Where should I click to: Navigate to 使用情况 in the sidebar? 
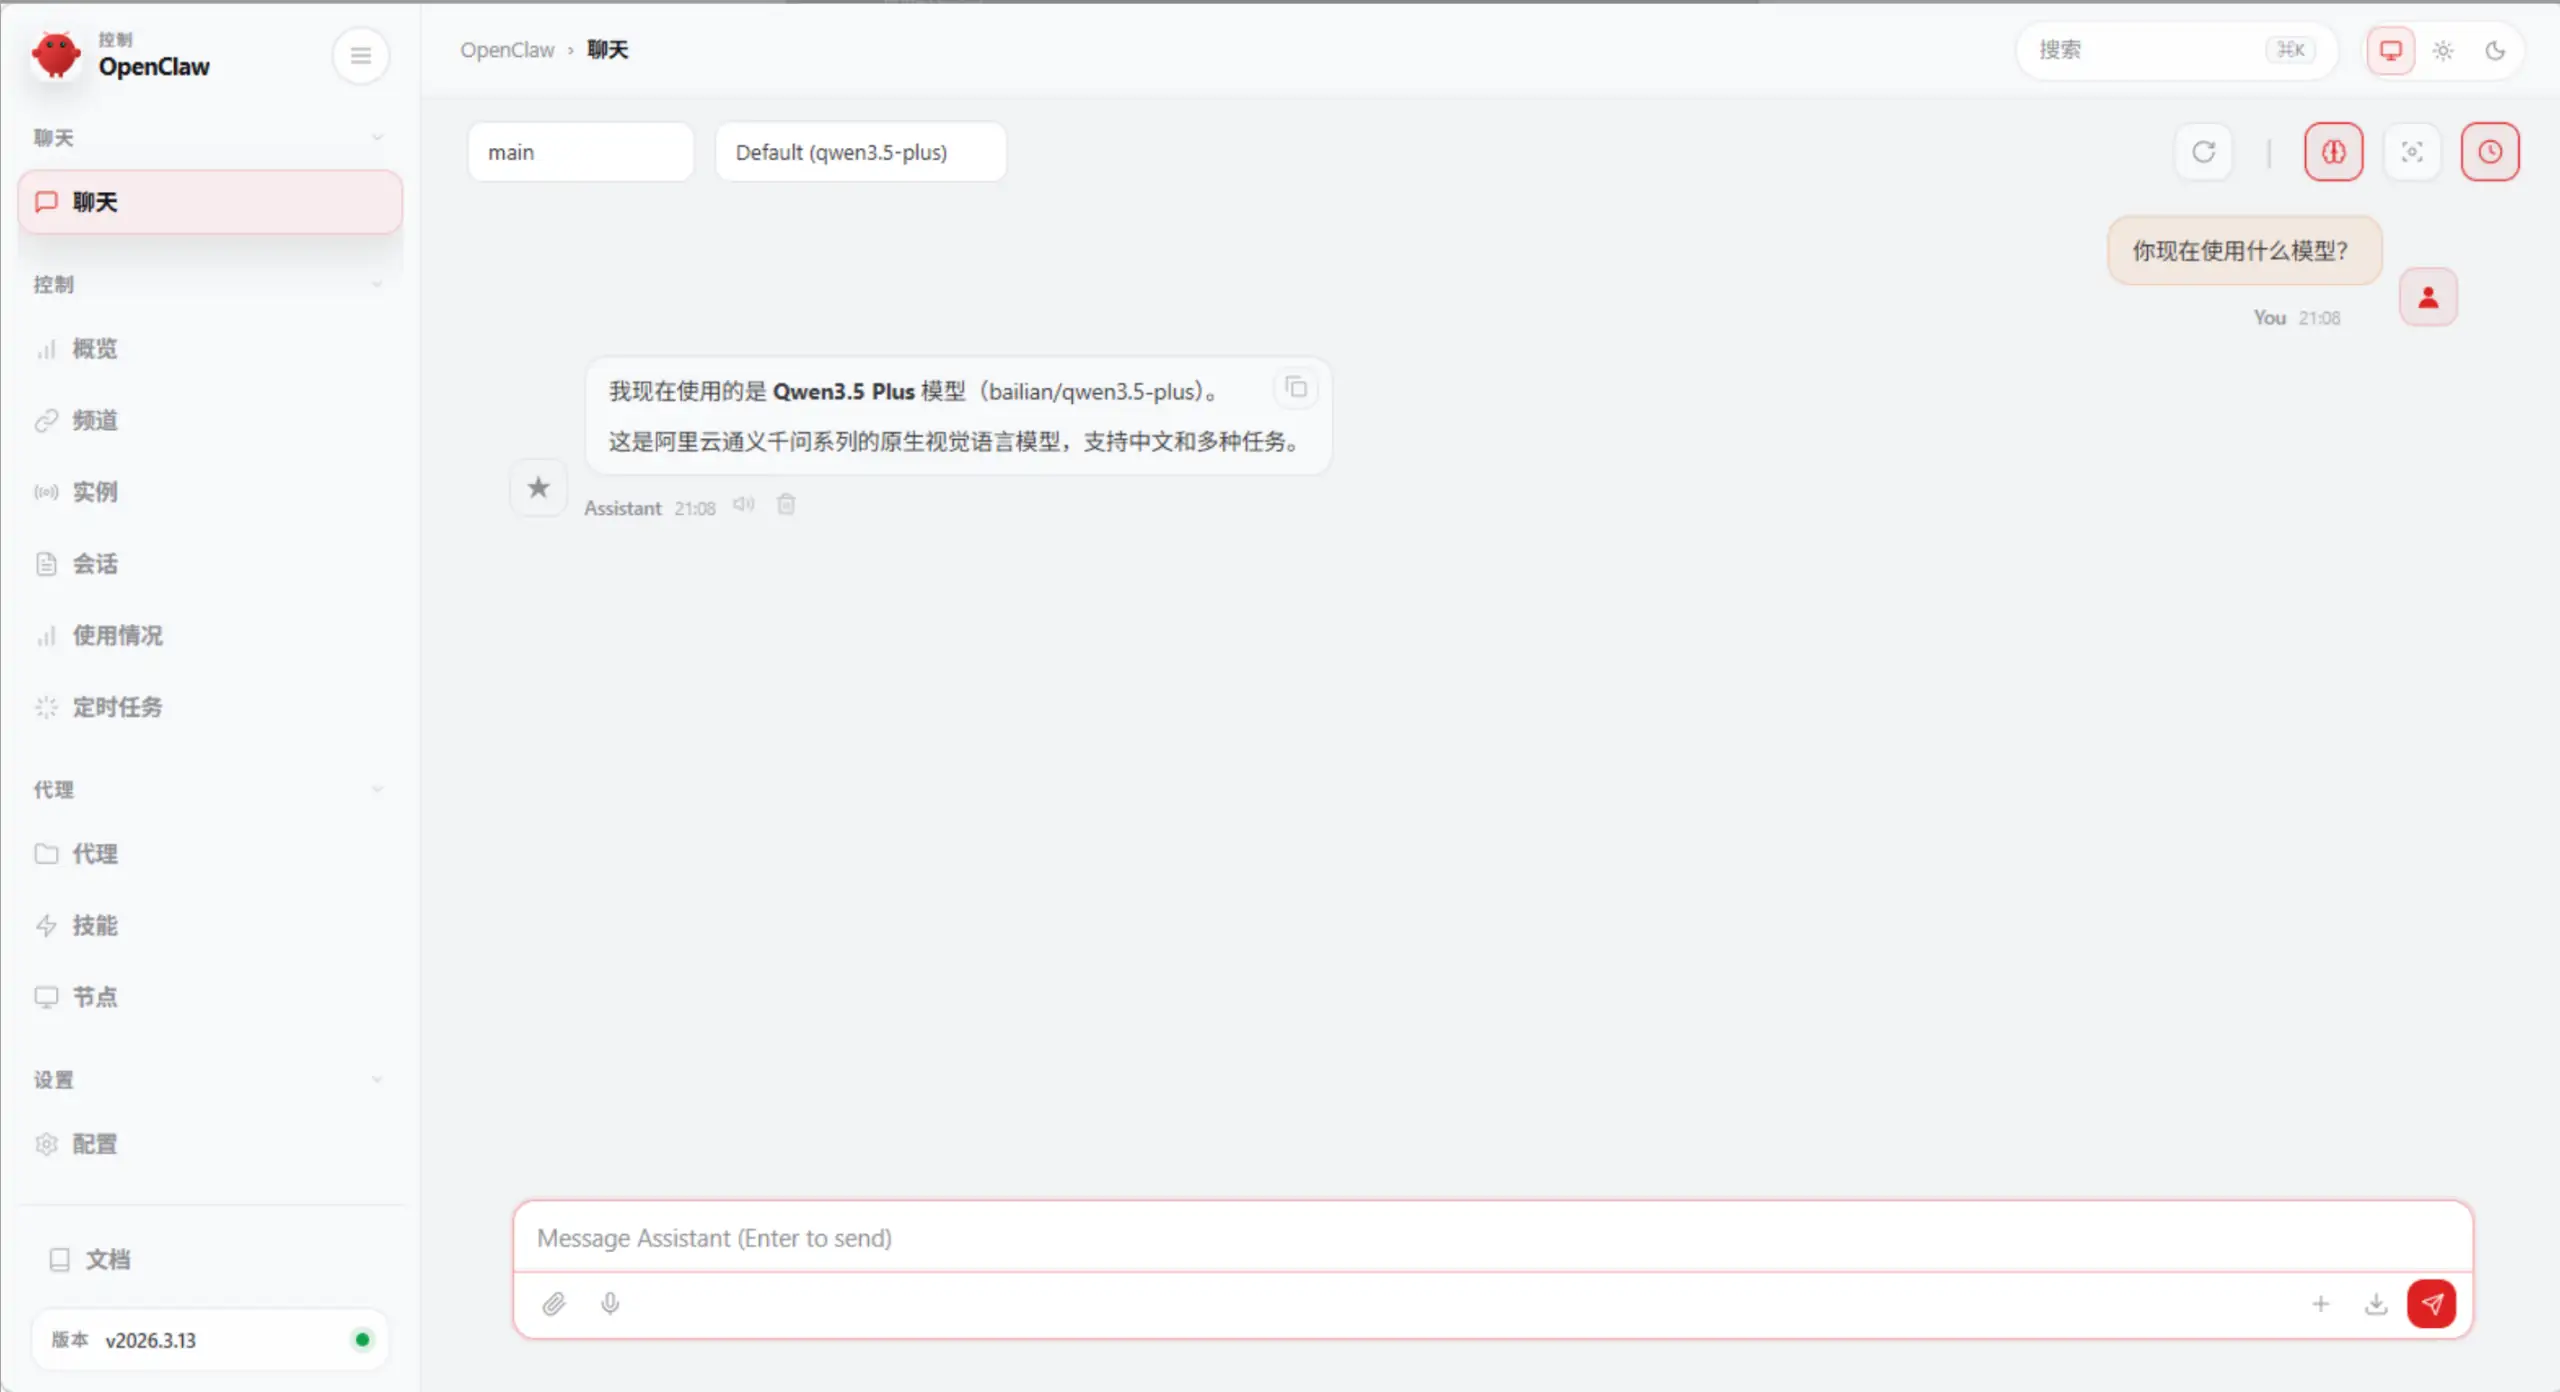tap(117, 635)
